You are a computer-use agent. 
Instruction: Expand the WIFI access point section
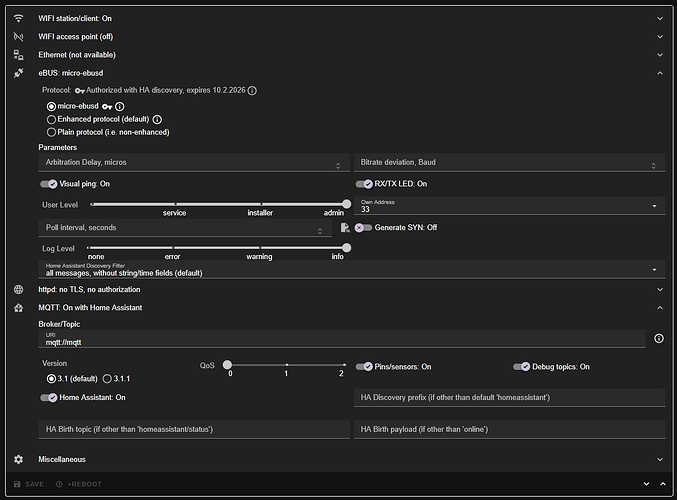coord(659,36)
